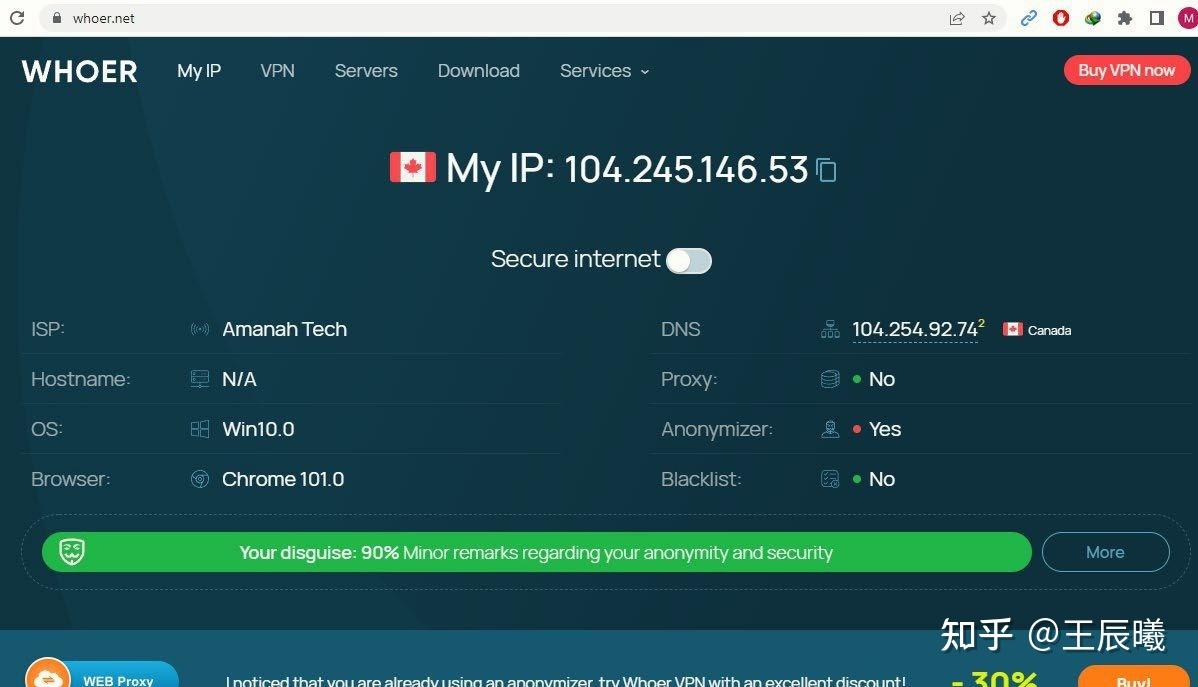Click the Anonymizer Yes value
Screen dimensions: 1198x687
(885, 429)
